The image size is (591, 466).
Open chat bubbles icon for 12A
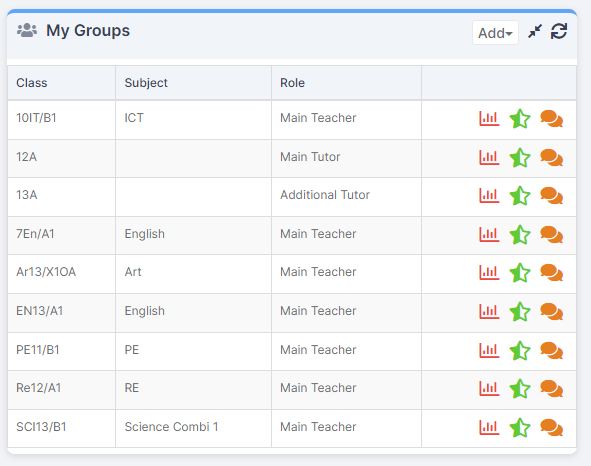click(x=551, y=158)
